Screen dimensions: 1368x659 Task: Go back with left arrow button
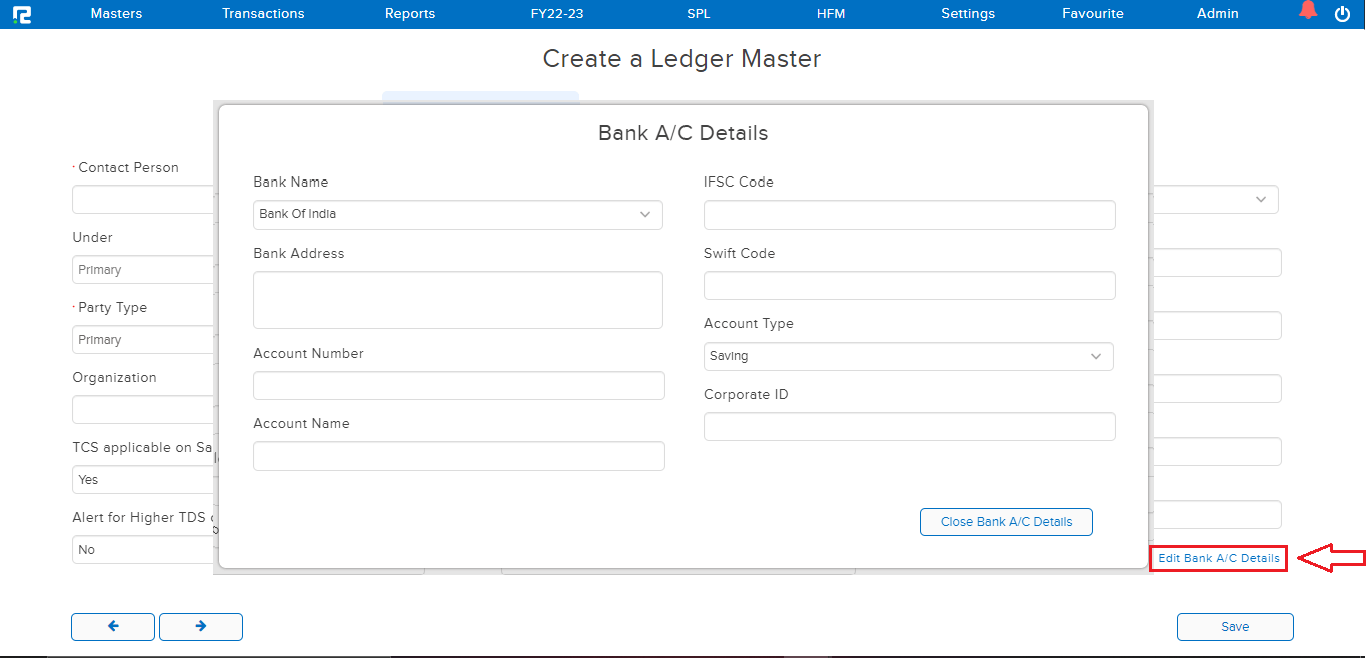(x=113, y=626)
